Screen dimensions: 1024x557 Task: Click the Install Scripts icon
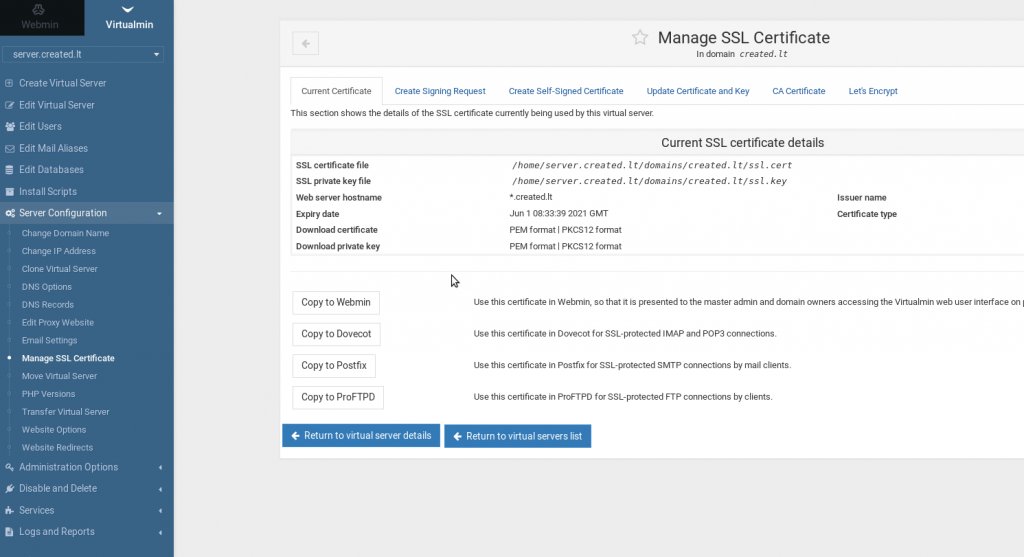(9, 192)
